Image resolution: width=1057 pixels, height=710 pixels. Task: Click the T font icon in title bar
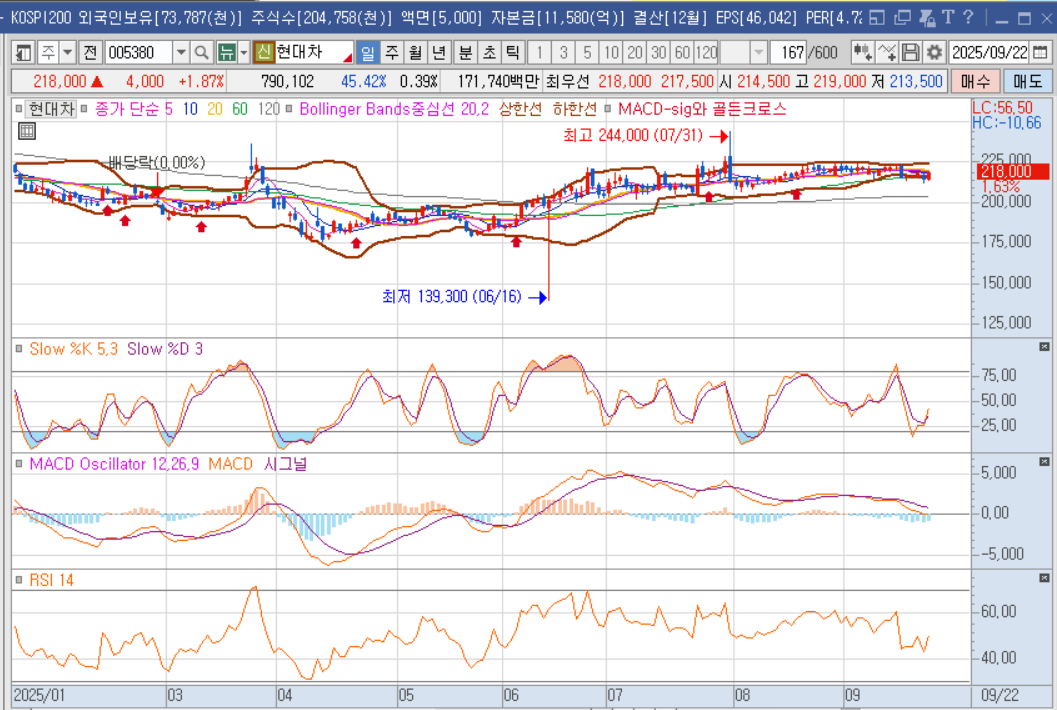948,17
